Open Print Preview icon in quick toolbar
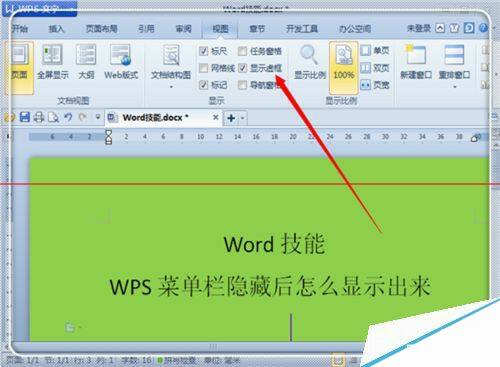Screen dimensions: 500x367 (x=53, y=117)
